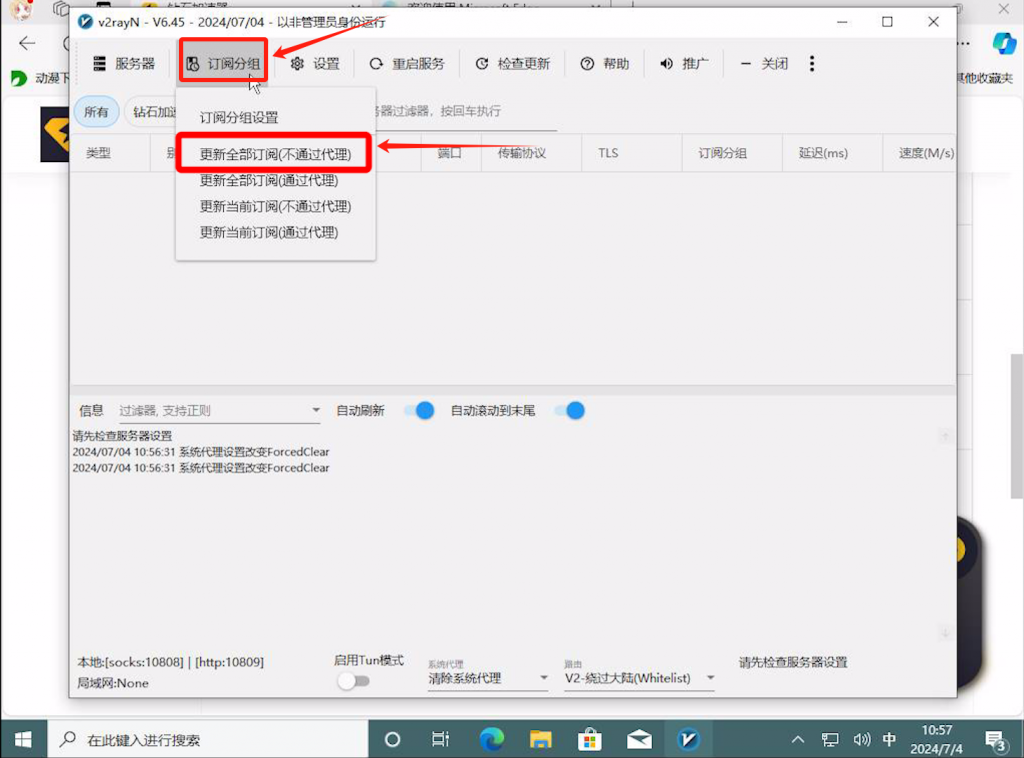This screenshot has width=1024, height=758.
Task: Minimize the v2rayN window
Action: coord(842,22)
